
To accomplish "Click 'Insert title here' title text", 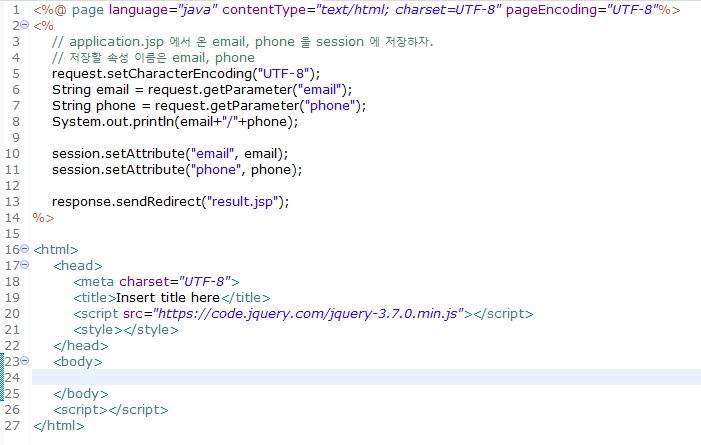I will 168,298.
